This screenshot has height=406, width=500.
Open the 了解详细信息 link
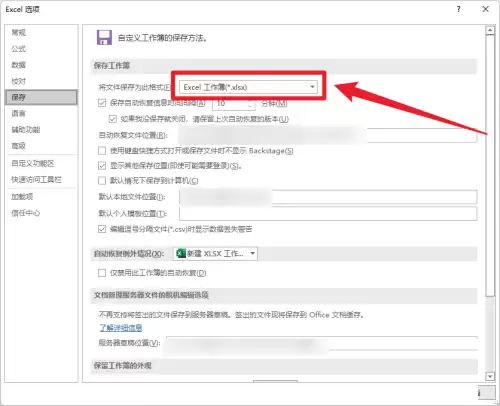point(121,328)
